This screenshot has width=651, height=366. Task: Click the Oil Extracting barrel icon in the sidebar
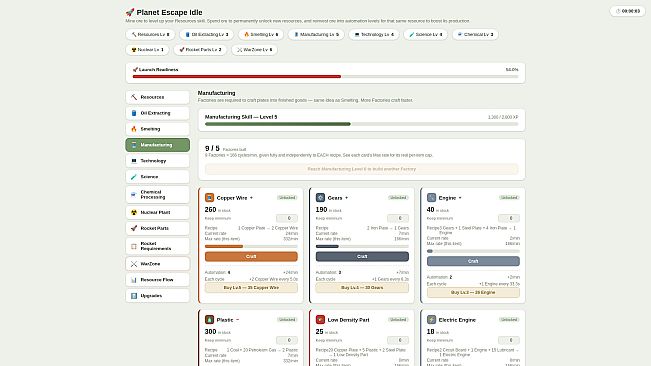134,113
